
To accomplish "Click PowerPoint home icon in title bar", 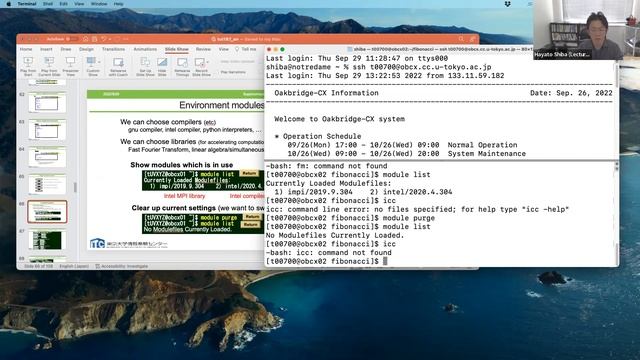I will click(x=86, y=39).
